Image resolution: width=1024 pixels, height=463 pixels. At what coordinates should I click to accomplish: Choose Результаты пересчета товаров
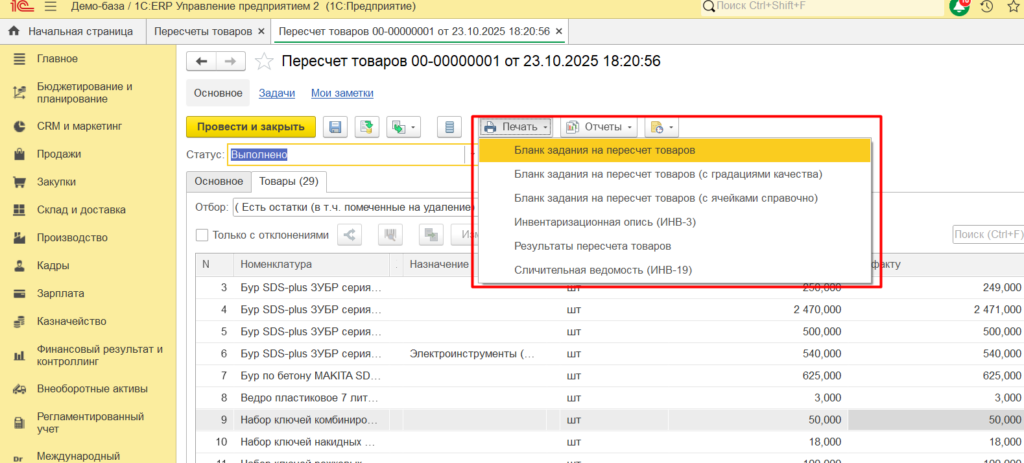[x=675, y=246]
